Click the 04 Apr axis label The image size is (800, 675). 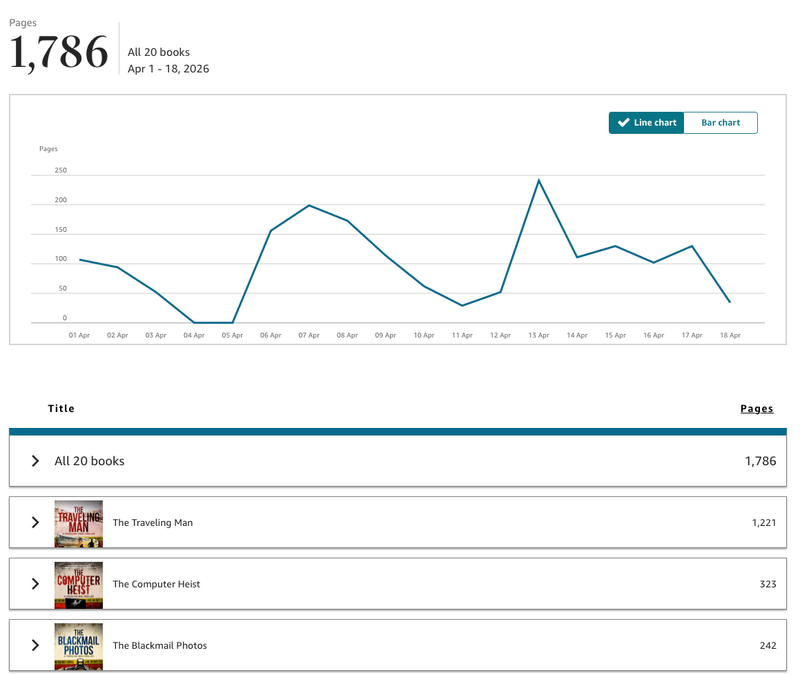coord(194,335)
